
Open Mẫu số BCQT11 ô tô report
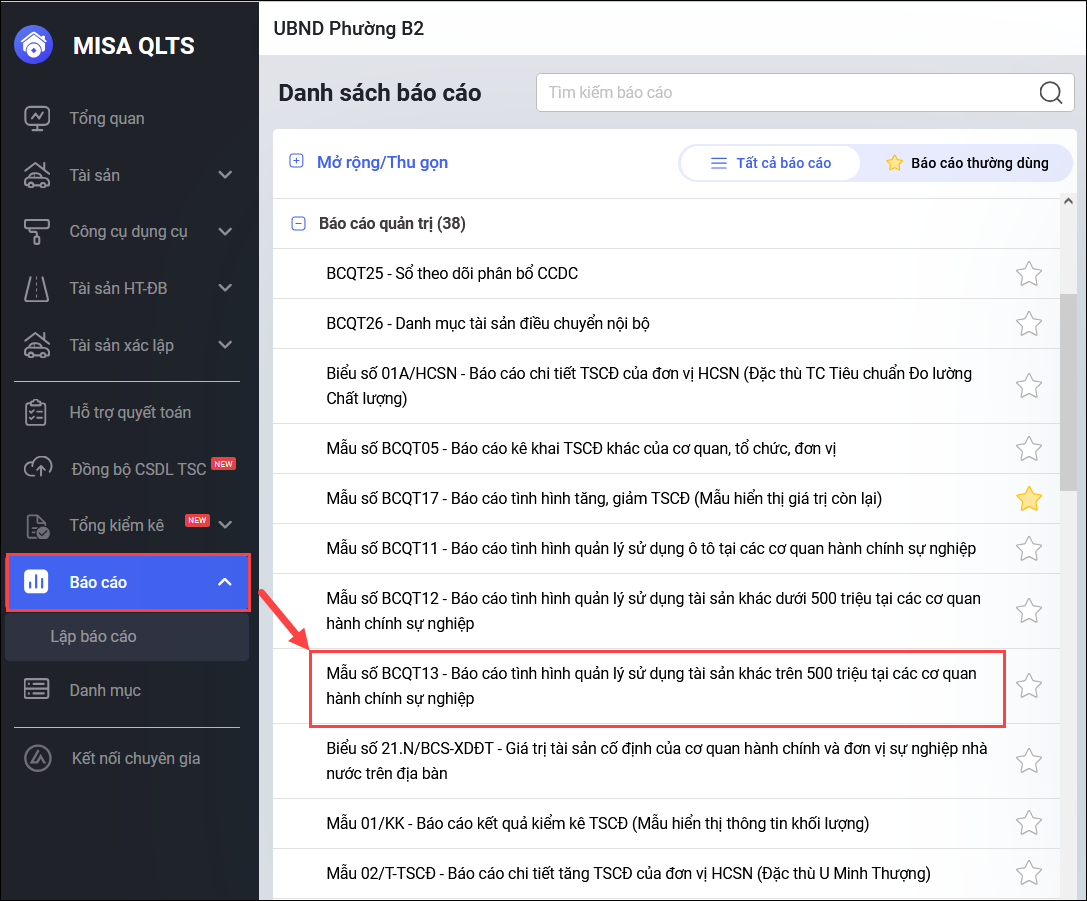click(651, 548)
